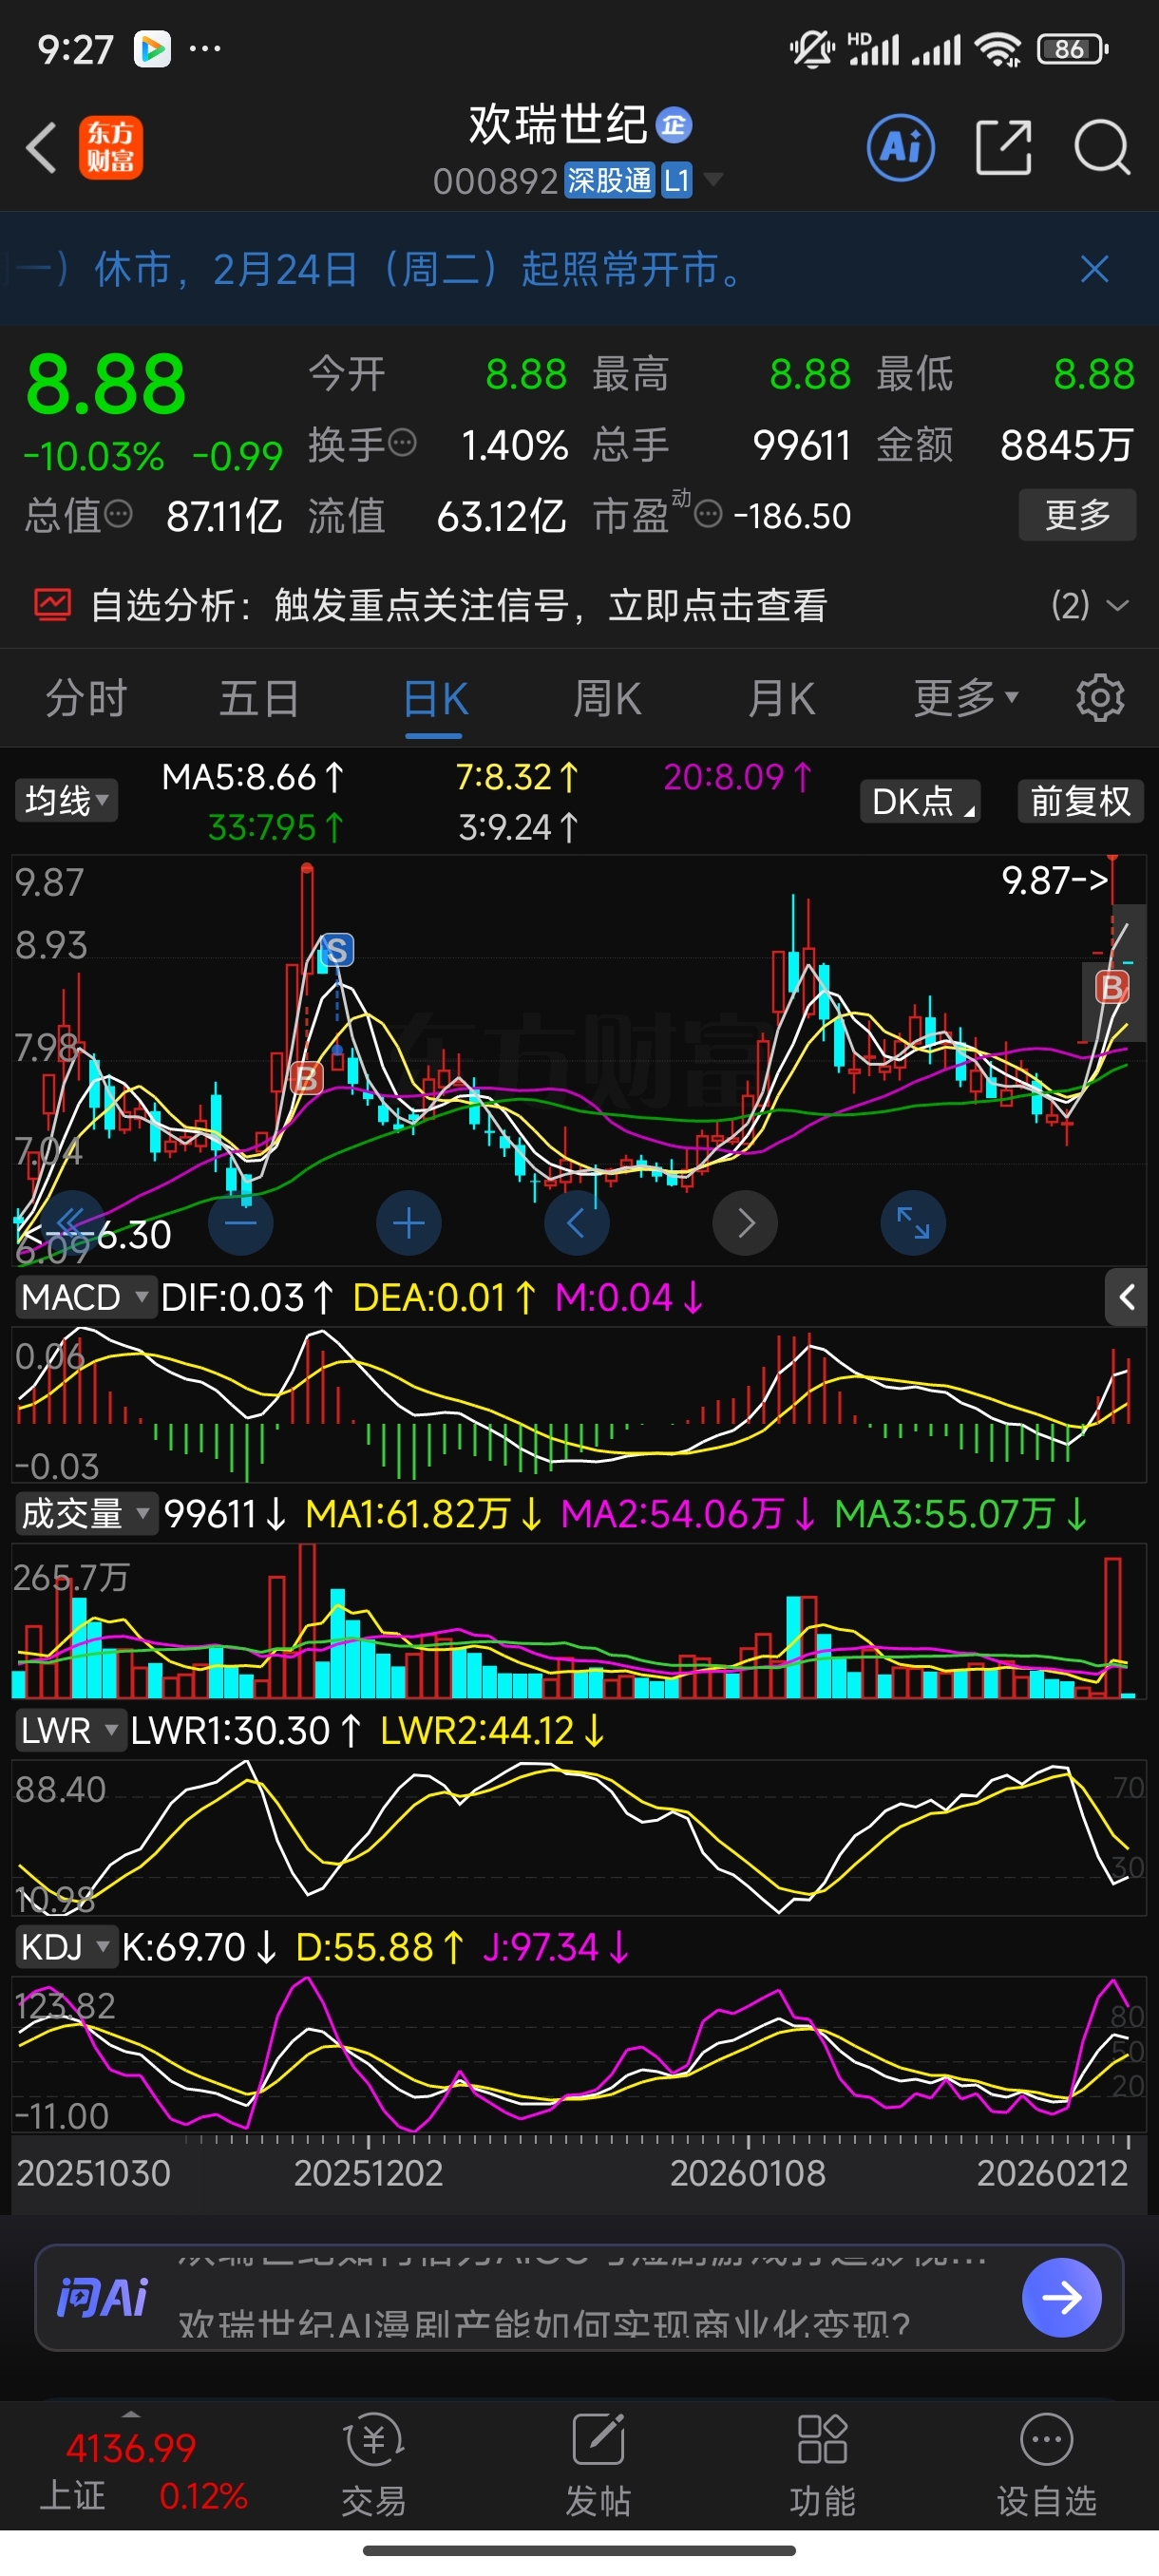Viewport: 1159px width, 2576px height.
Task: Tap the 总值 info icon
Action: coord(118,515)
